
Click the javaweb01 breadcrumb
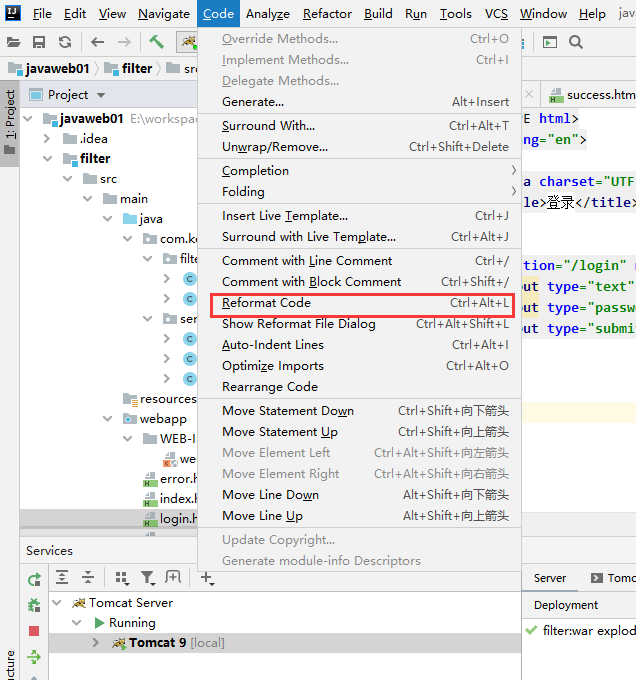click(49, 69)
